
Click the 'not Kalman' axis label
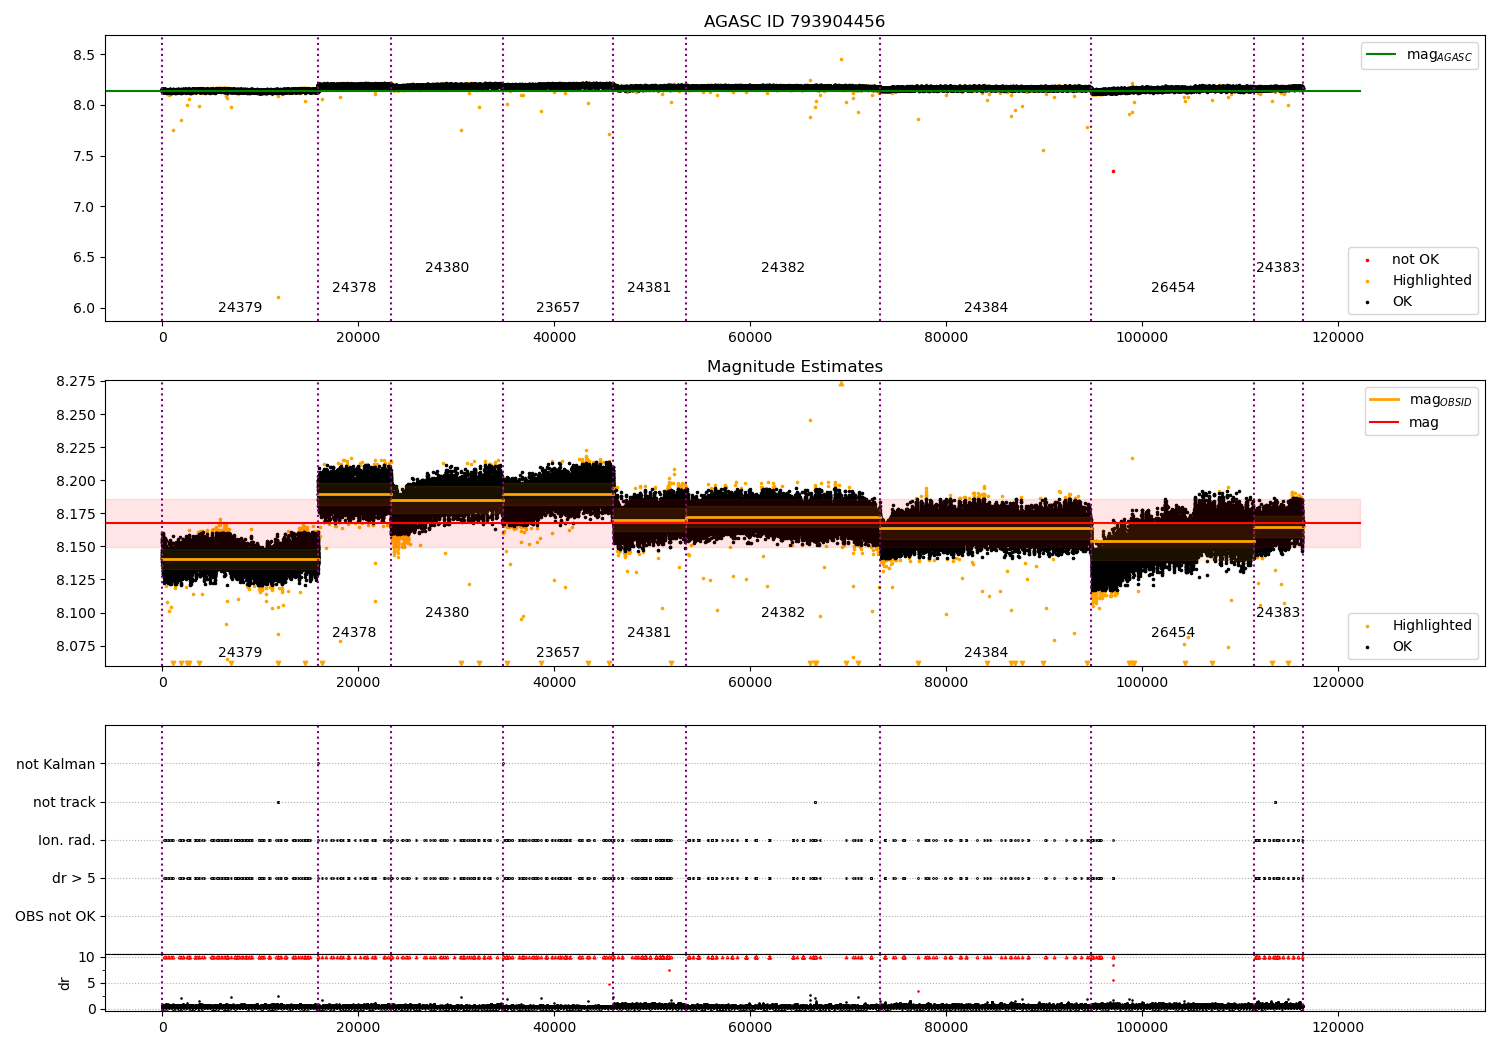[56, 765]
